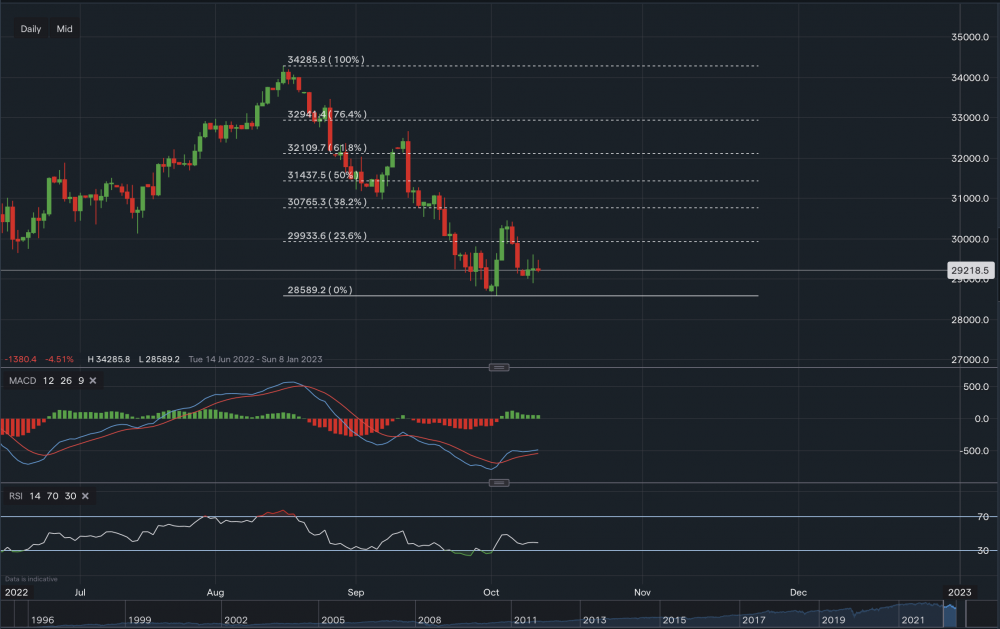
Task: Toggle the Daily timeframe button
Action: click(x=30, y=29)
